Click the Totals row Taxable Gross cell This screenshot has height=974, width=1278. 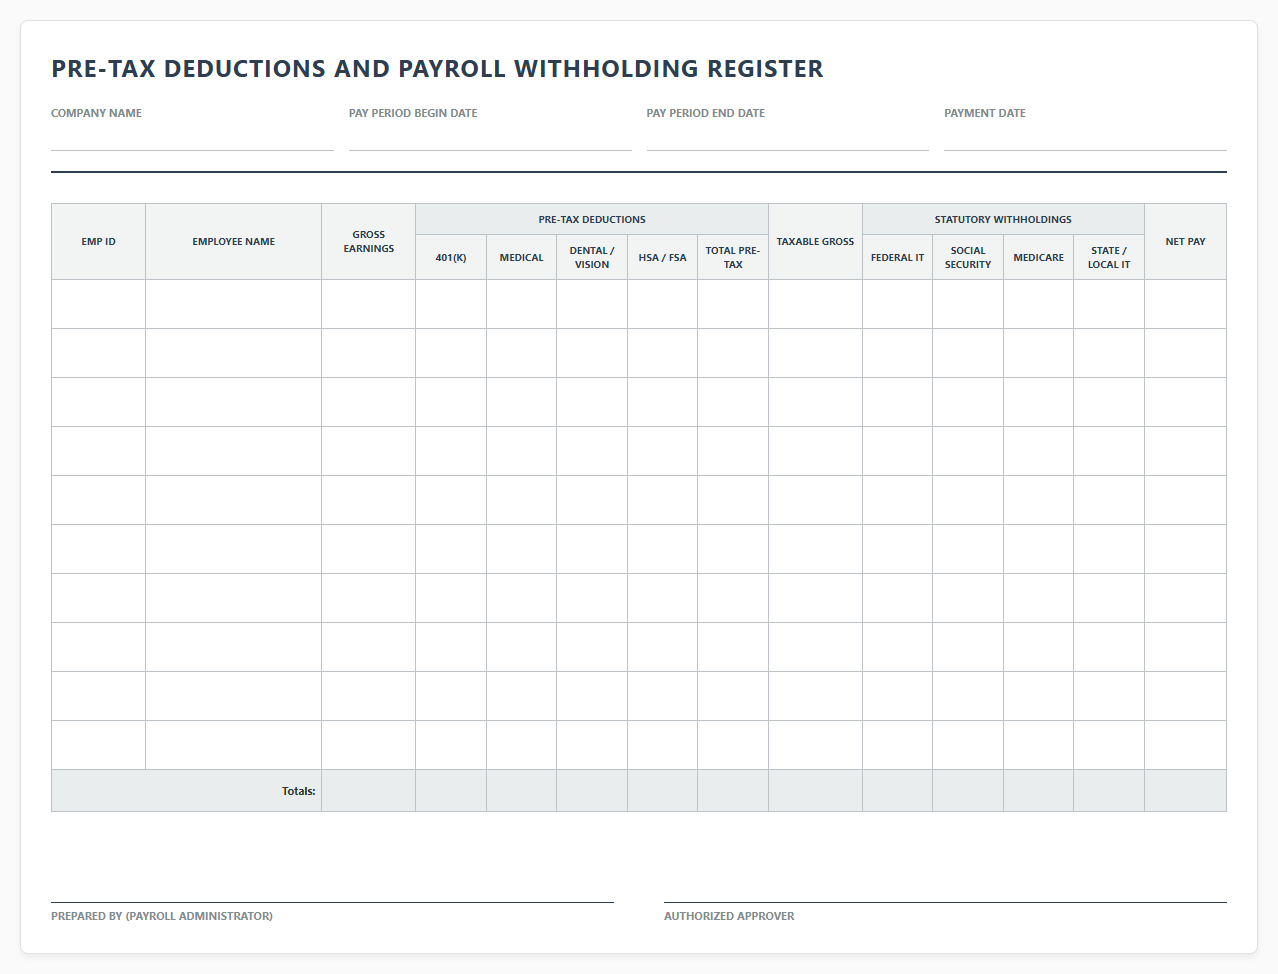816,791
